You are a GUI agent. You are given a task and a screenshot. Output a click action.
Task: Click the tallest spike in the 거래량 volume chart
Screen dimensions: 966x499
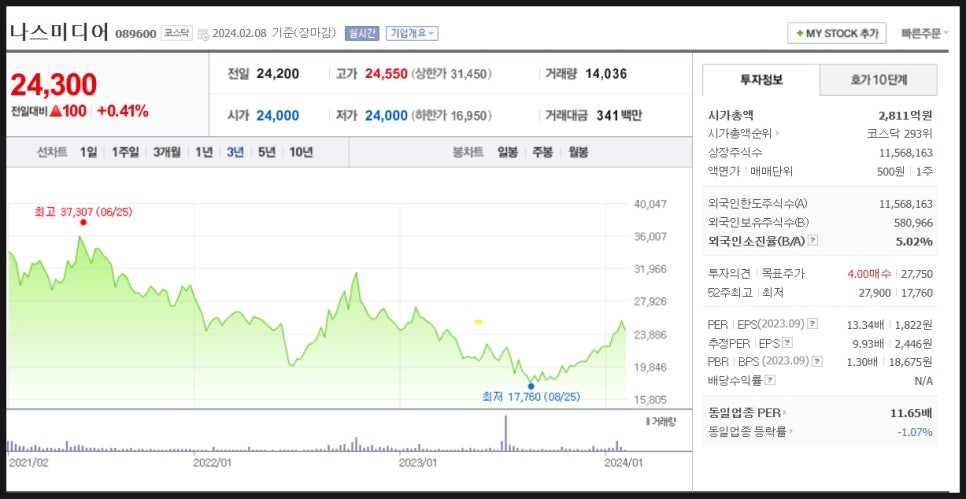coord(506,434)
